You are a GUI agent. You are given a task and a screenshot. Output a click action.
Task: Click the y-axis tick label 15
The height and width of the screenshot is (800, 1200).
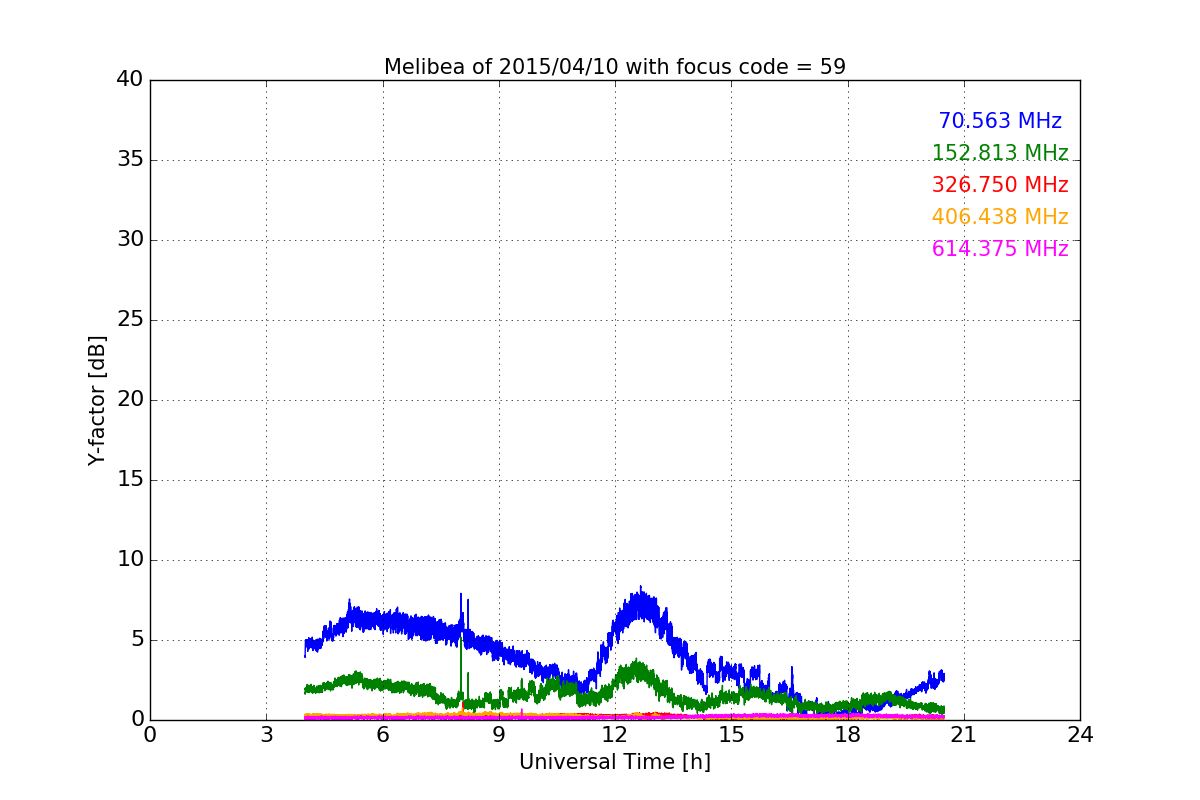[x=130, y=480]
